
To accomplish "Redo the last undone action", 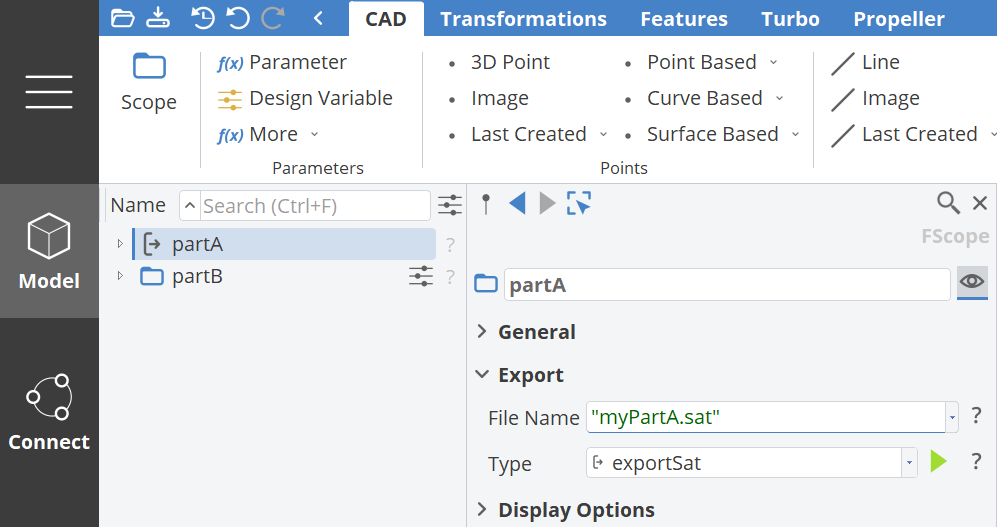I will [x=273, y=18].
